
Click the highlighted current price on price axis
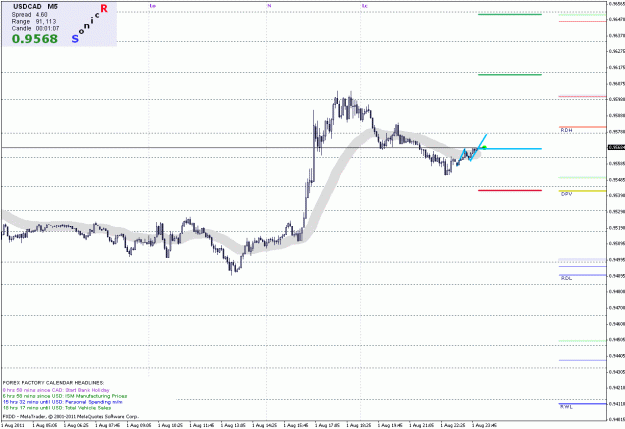[x=616, y=148]
